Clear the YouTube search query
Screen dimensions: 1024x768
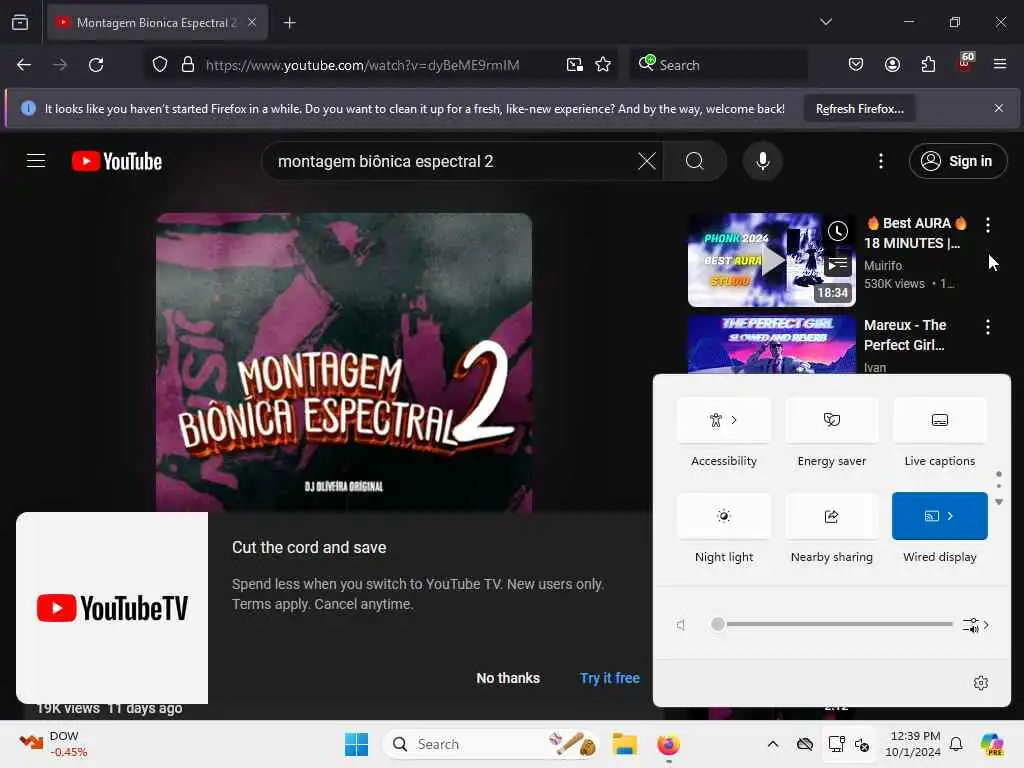pyautogui.click(x=647, y=161)
